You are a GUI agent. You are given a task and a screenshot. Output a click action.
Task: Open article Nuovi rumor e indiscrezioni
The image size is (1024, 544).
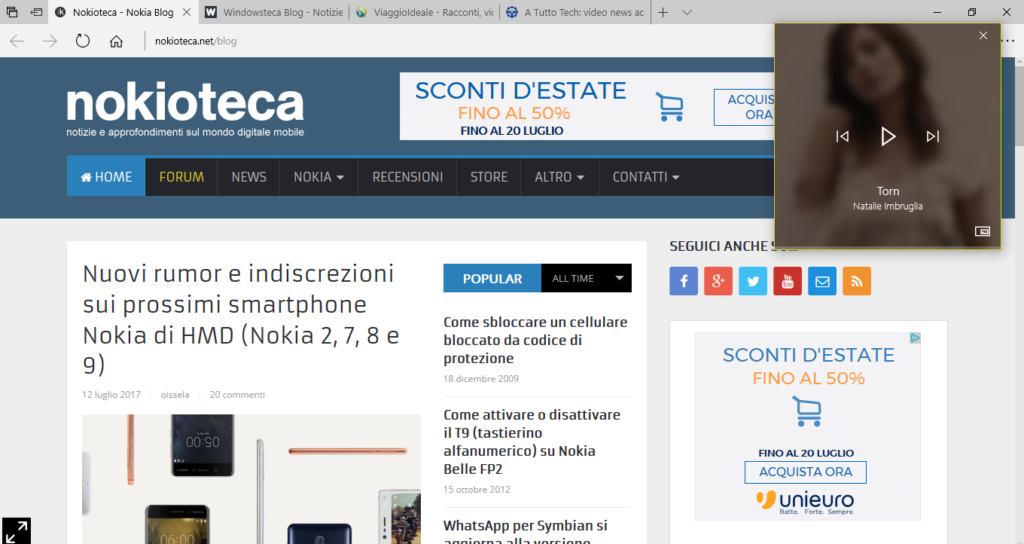(241, 319)
